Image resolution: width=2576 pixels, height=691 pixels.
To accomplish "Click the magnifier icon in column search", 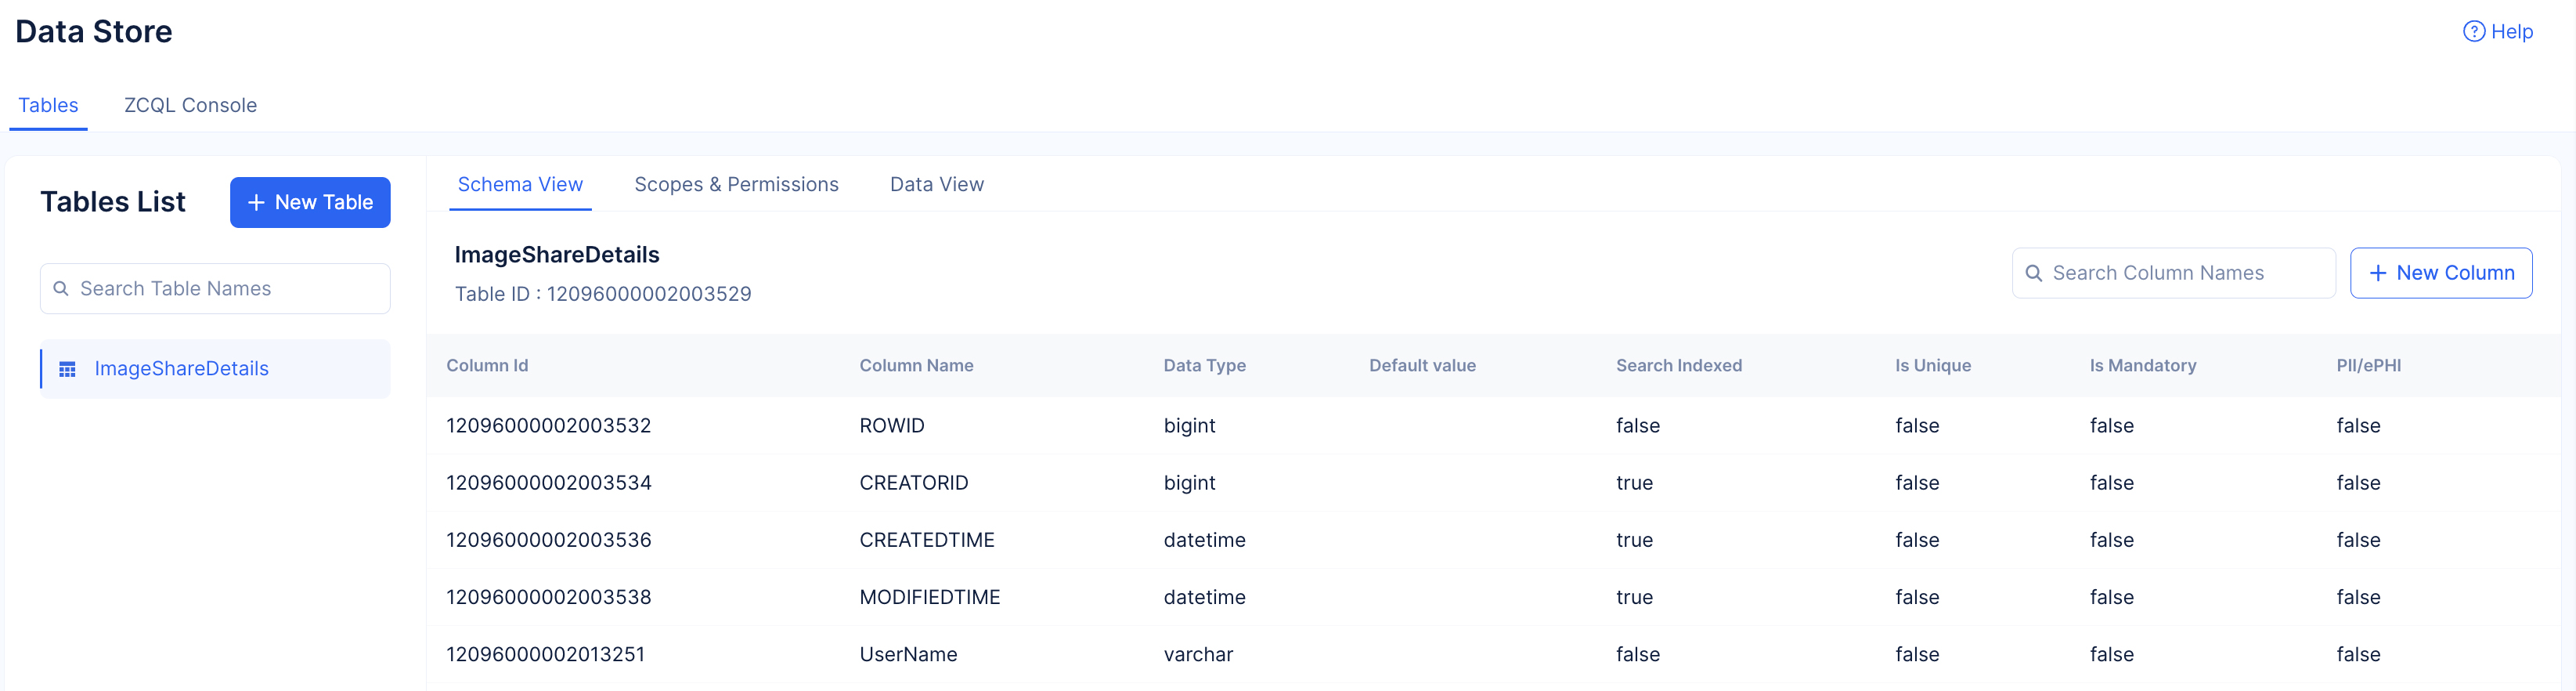I will coord(2033,274).
